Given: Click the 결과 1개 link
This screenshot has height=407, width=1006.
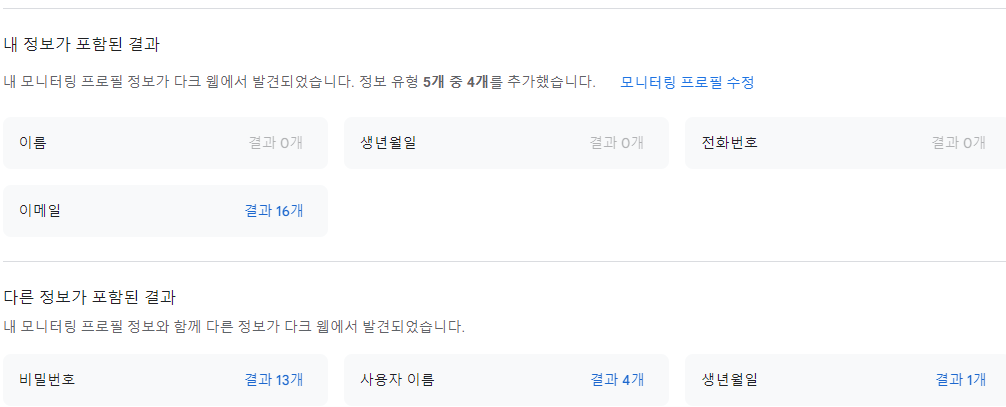Looking at the screenshot, I should [x=961, y=380].
